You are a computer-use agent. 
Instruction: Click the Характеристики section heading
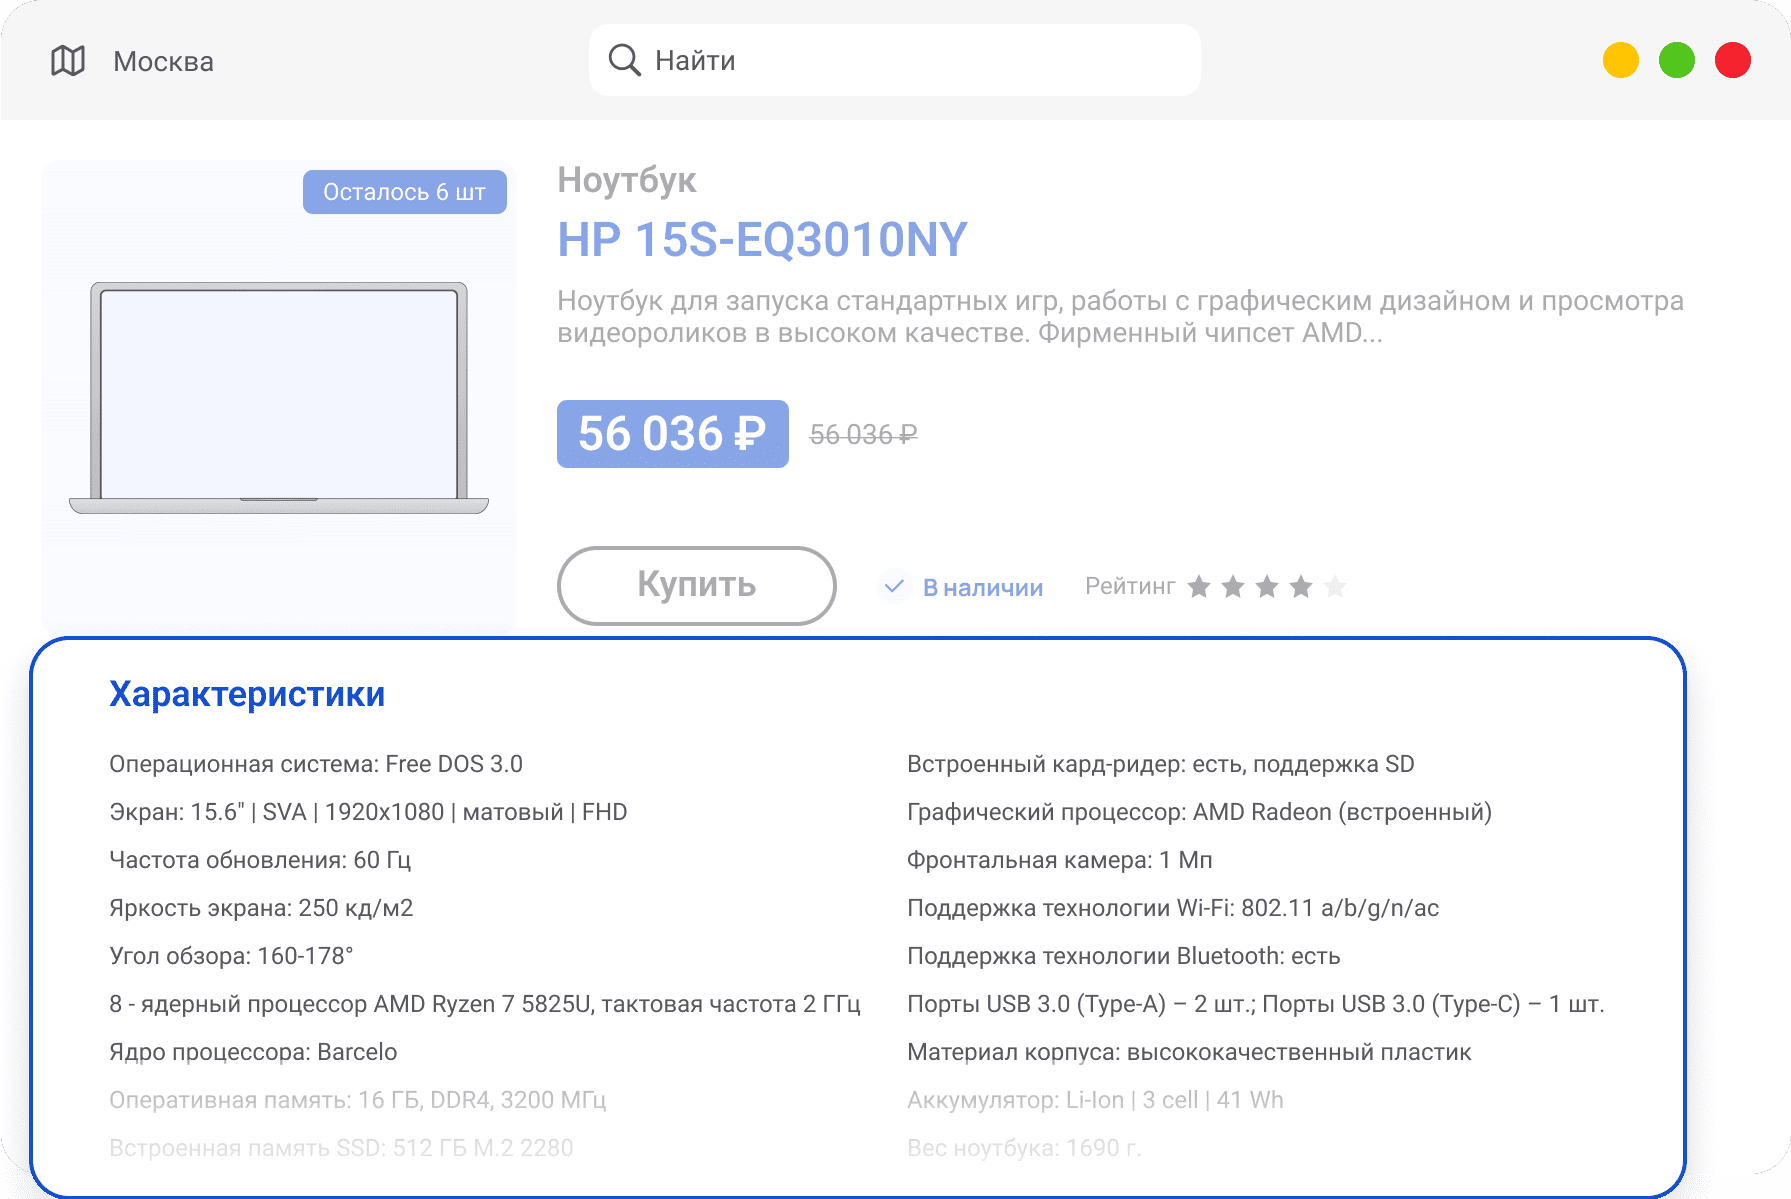tap(247, 694)
